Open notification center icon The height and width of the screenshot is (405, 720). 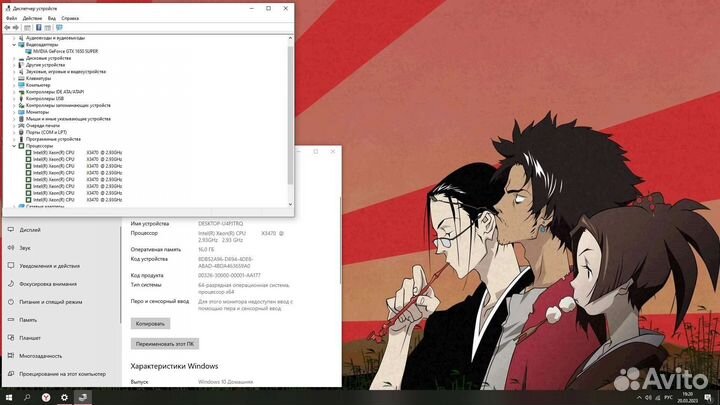click(708, 398)
